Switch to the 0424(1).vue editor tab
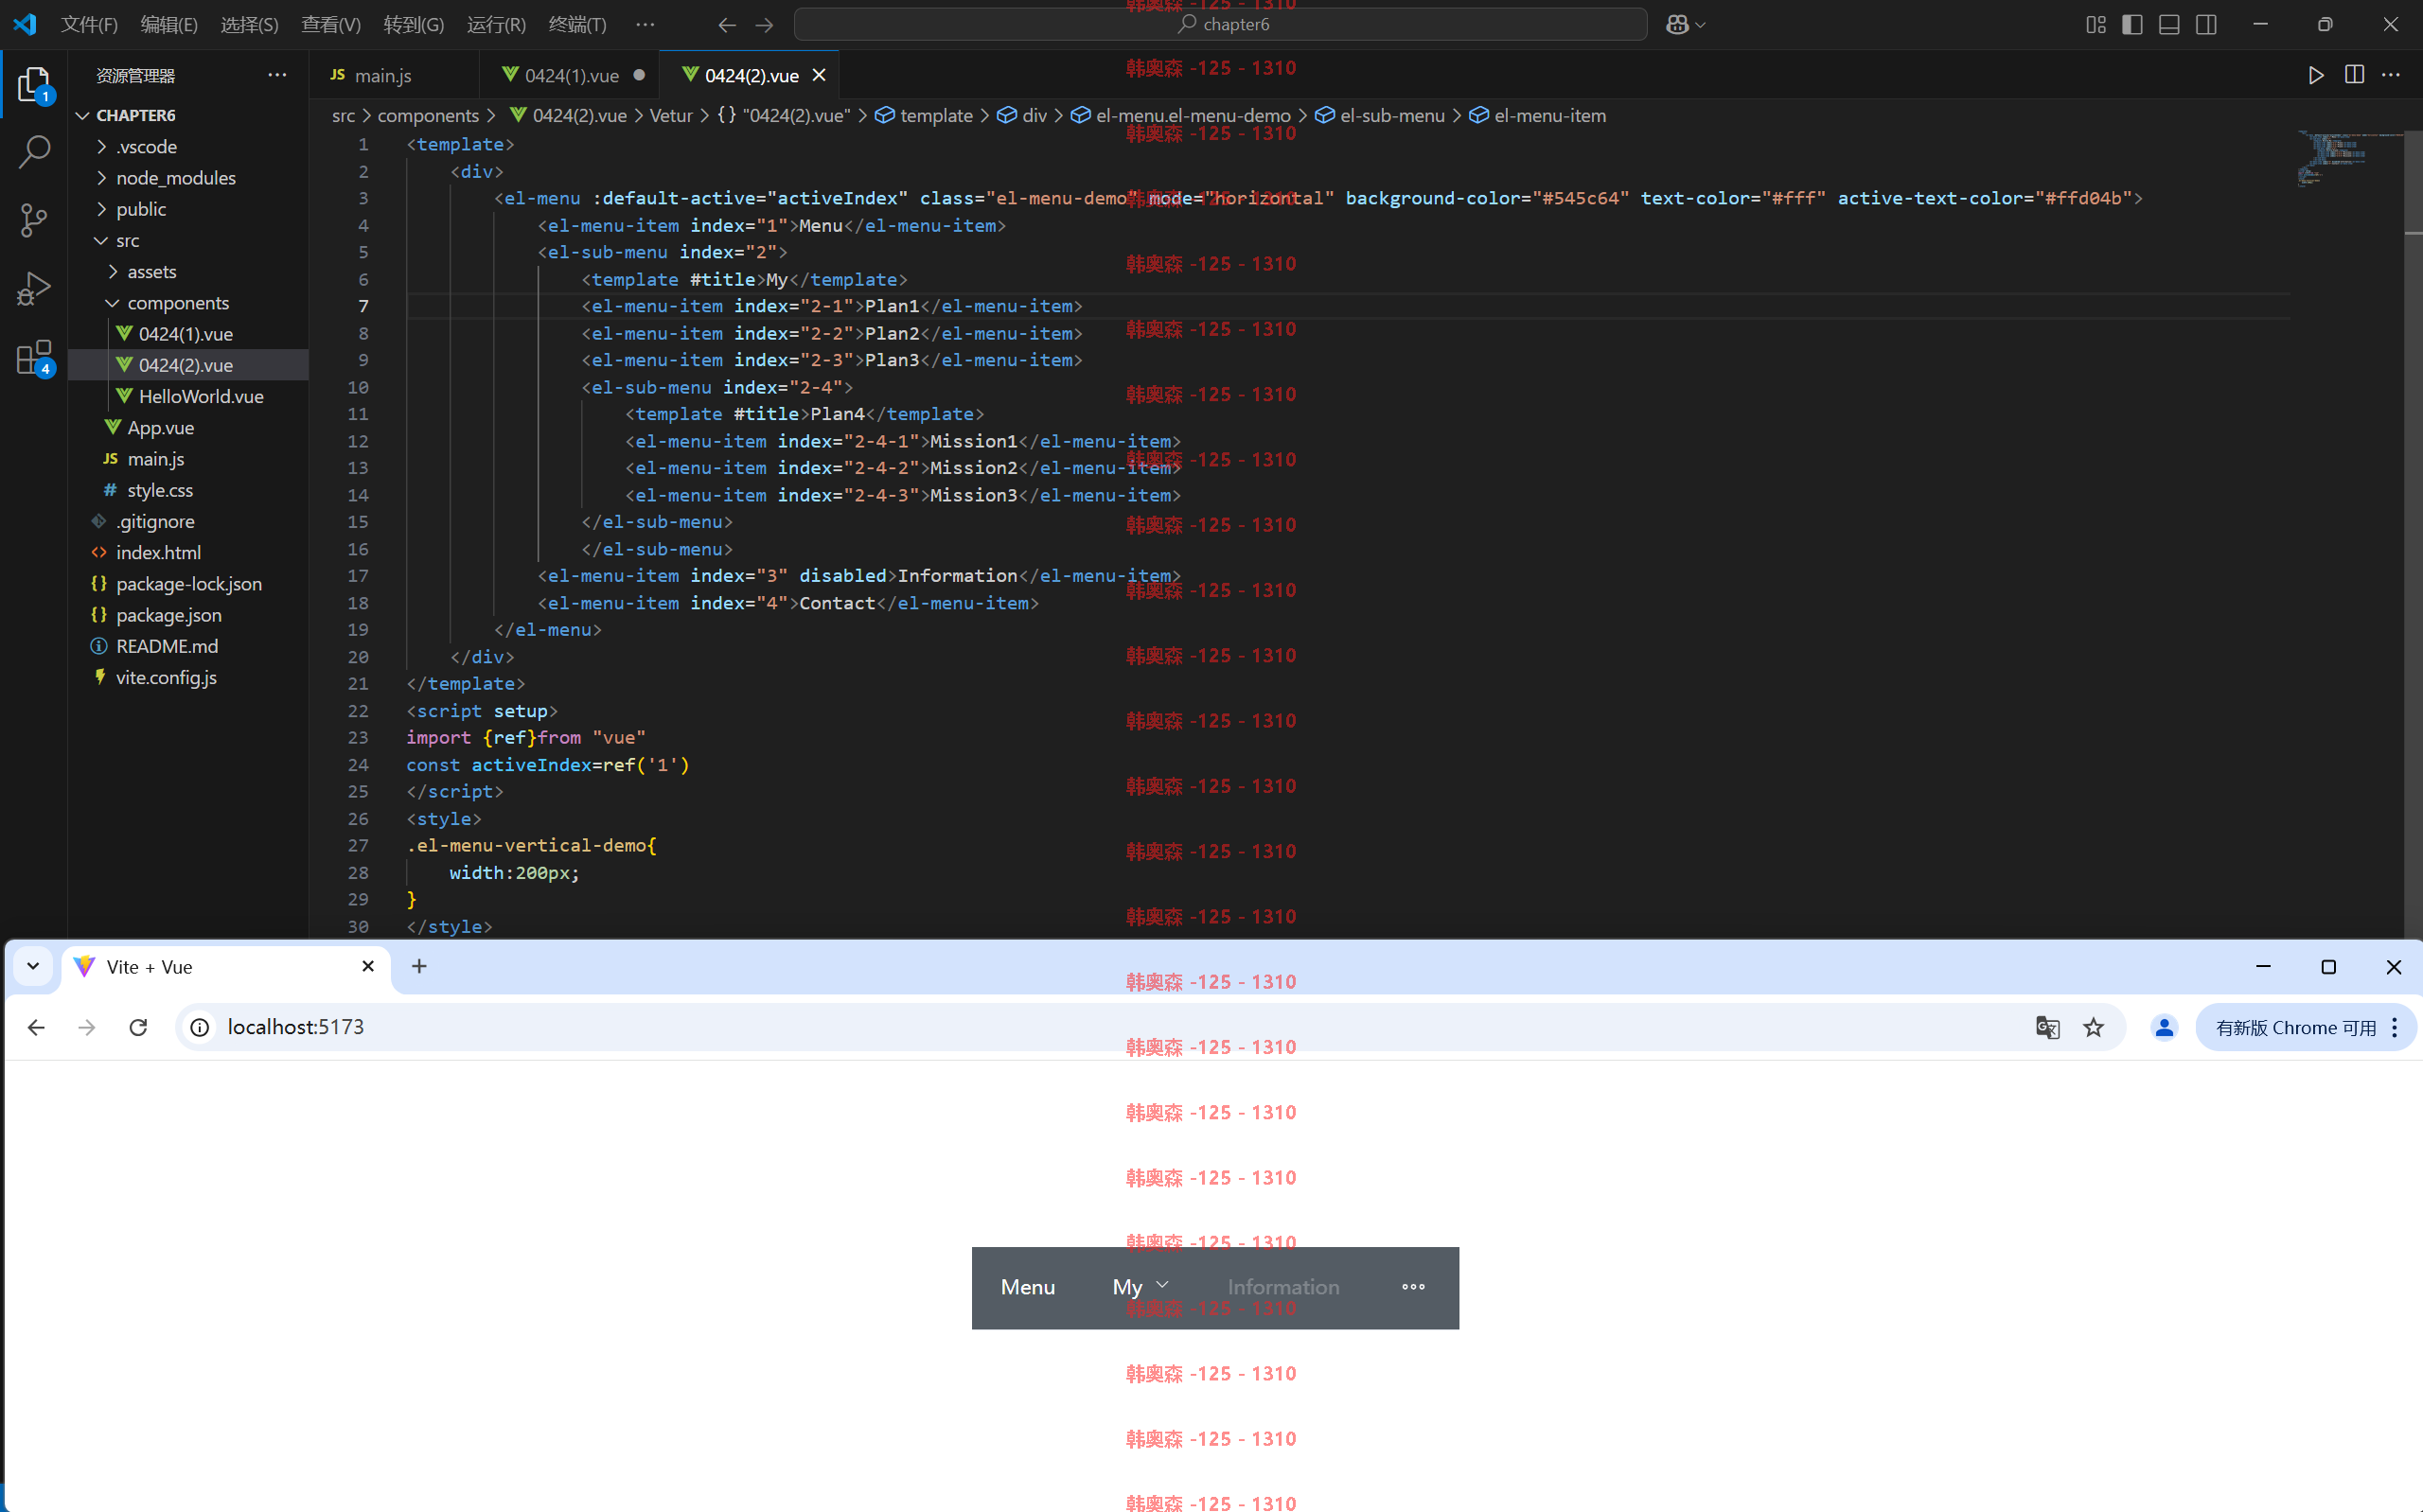Viewport: 2423px width, 1512px height. click(570, 75)
